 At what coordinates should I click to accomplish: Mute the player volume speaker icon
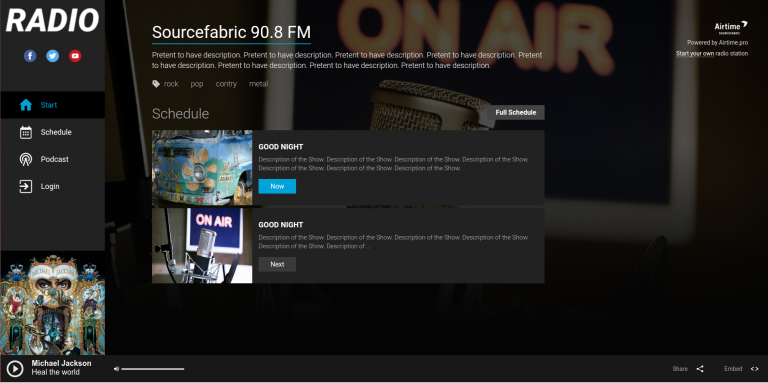[x=116, y=369]
